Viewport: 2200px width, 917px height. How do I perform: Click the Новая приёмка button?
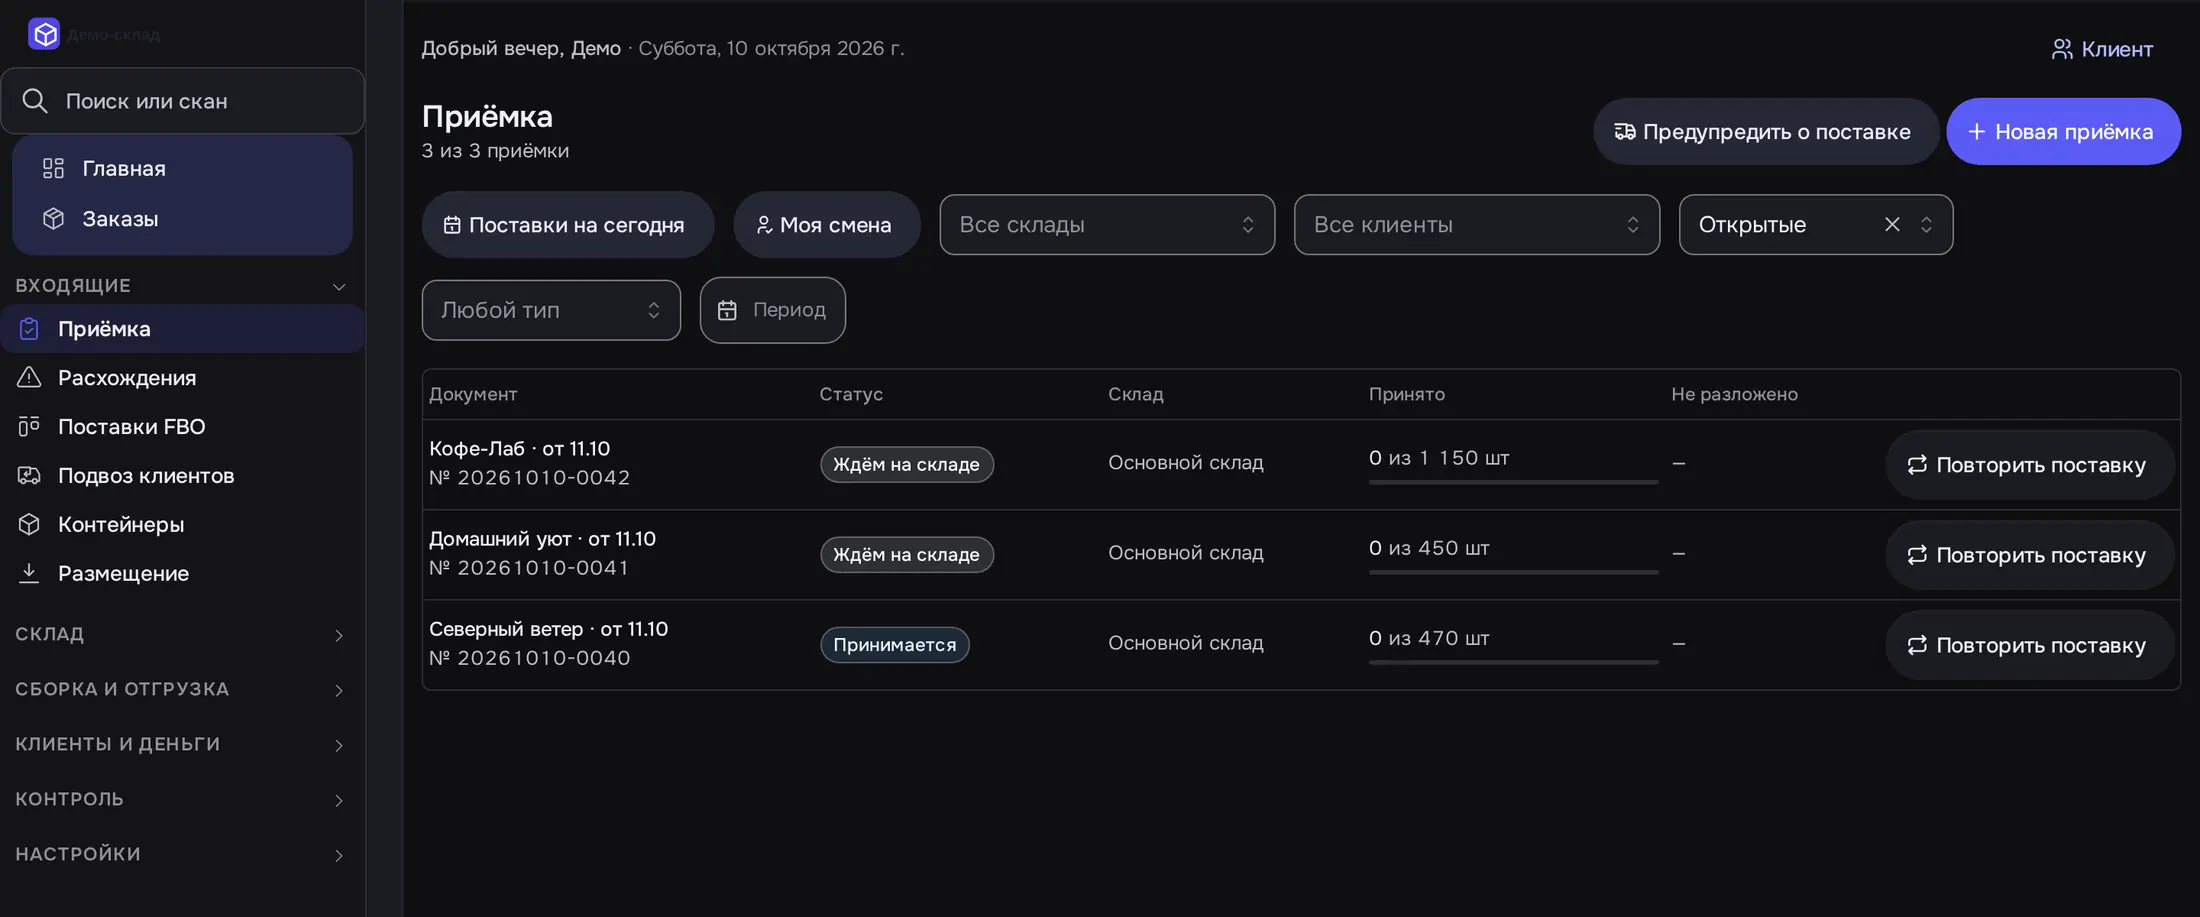2063,131
